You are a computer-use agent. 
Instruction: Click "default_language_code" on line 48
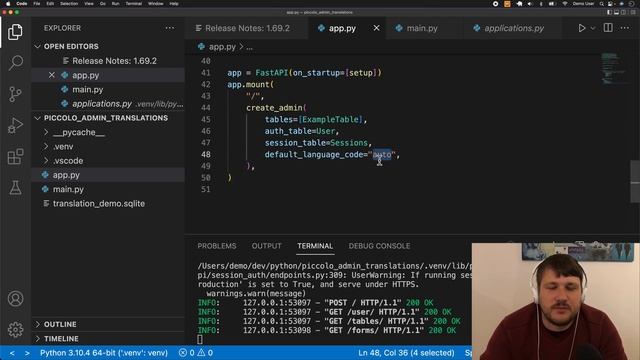[313, 155]
